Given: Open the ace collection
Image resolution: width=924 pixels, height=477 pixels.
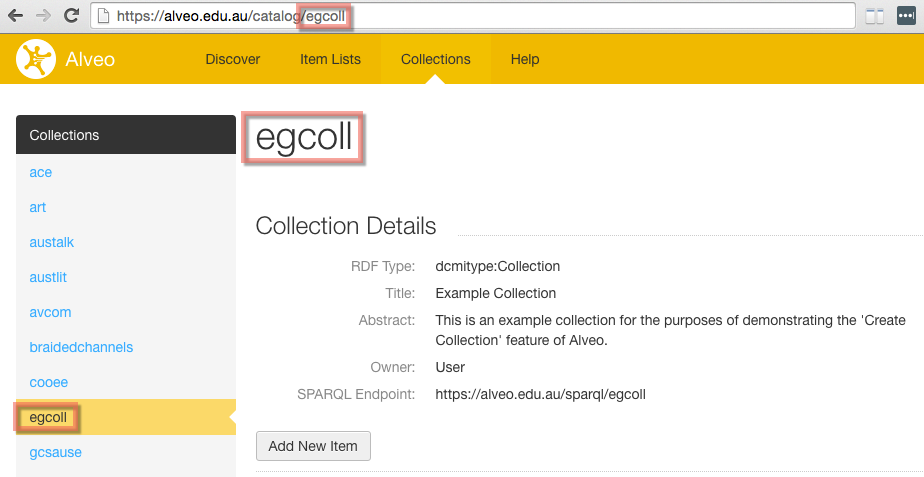Looking at the screenshot, I should 41,172.
